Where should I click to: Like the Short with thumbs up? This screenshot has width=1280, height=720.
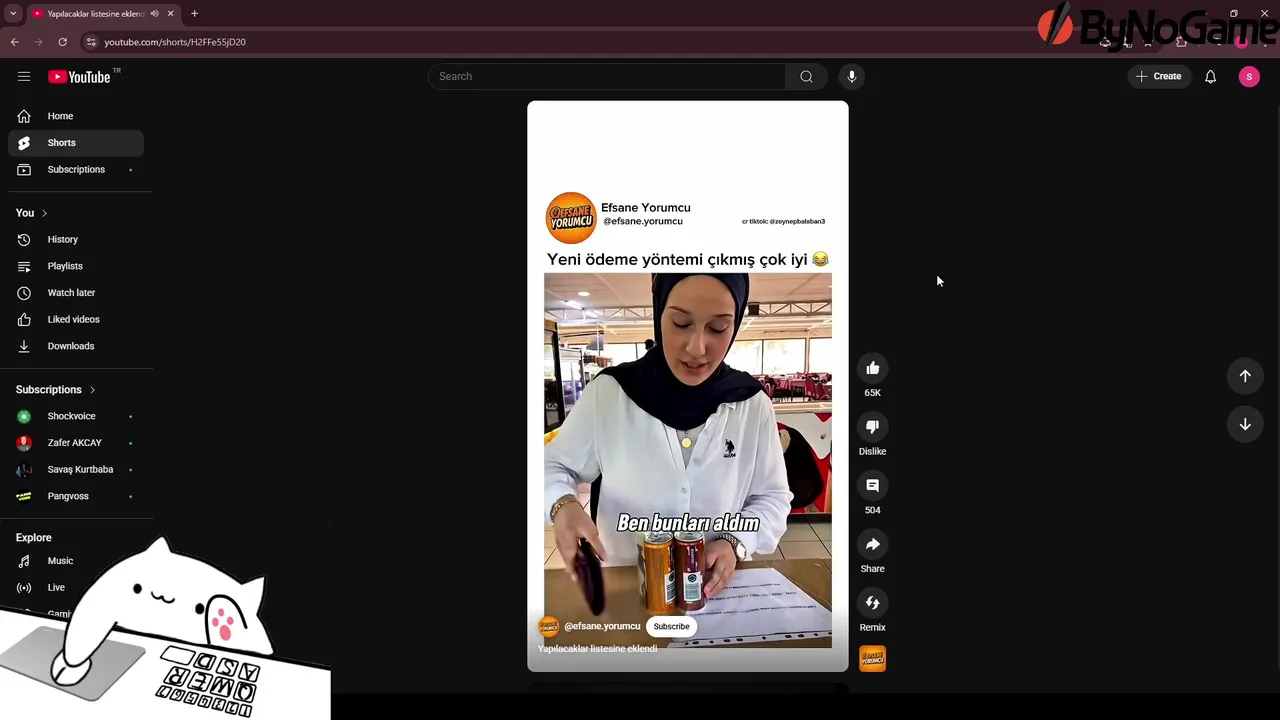point(872,368)
